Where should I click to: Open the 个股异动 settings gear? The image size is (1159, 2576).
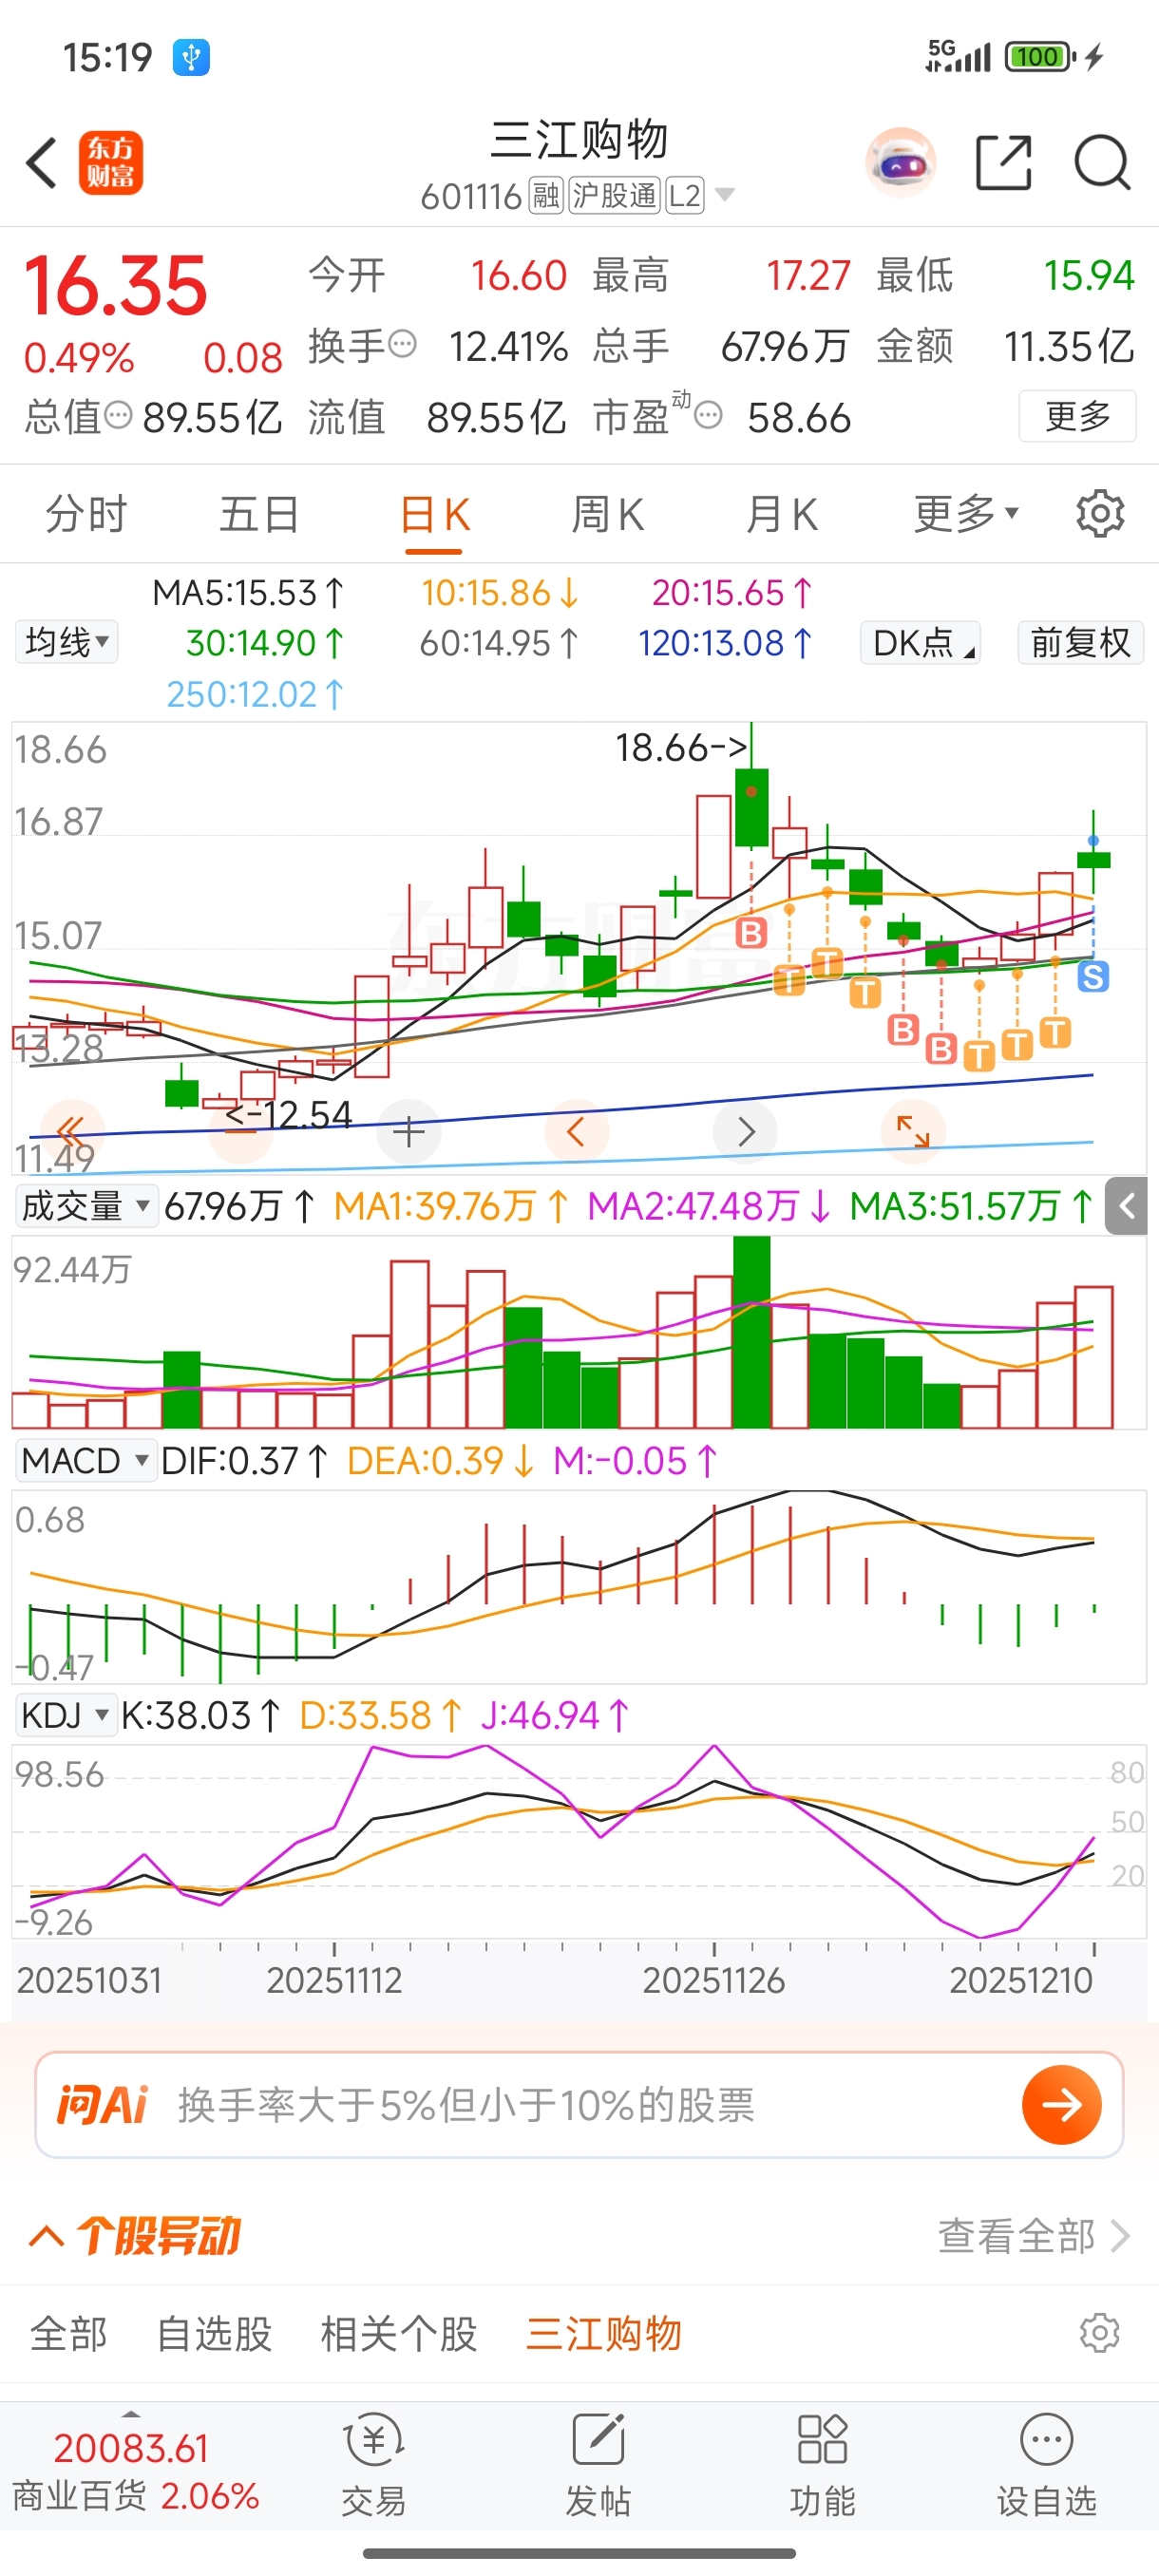[1100, 2334]
